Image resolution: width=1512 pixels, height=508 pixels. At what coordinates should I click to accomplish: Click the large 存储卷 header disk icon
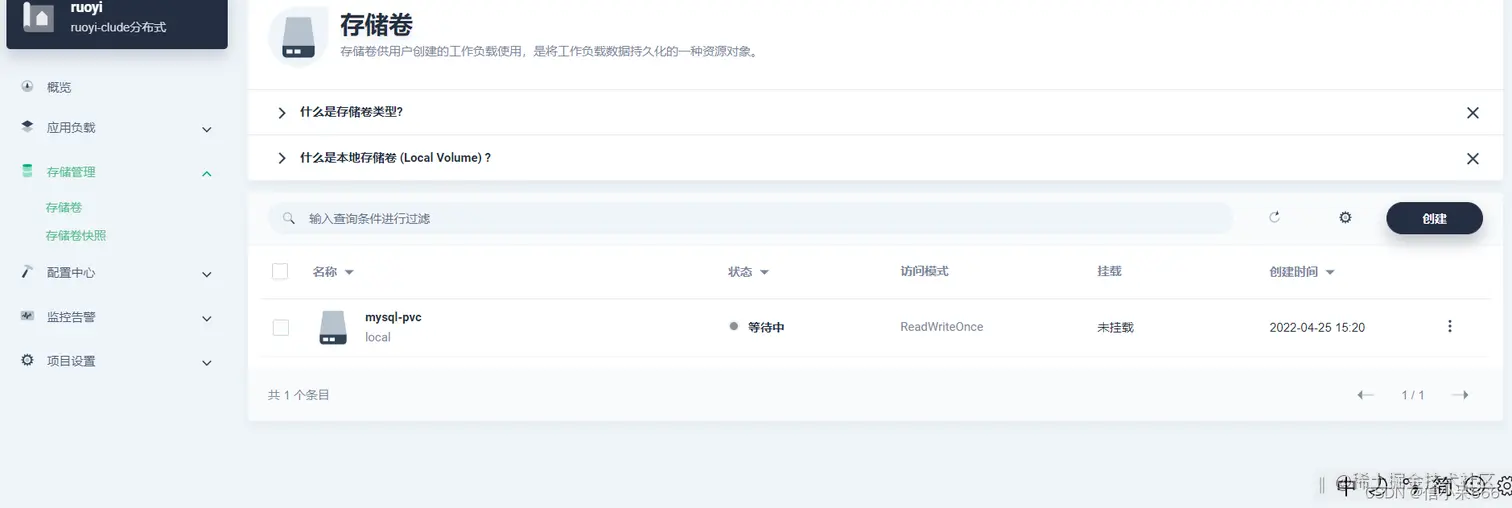coord(299,35)
